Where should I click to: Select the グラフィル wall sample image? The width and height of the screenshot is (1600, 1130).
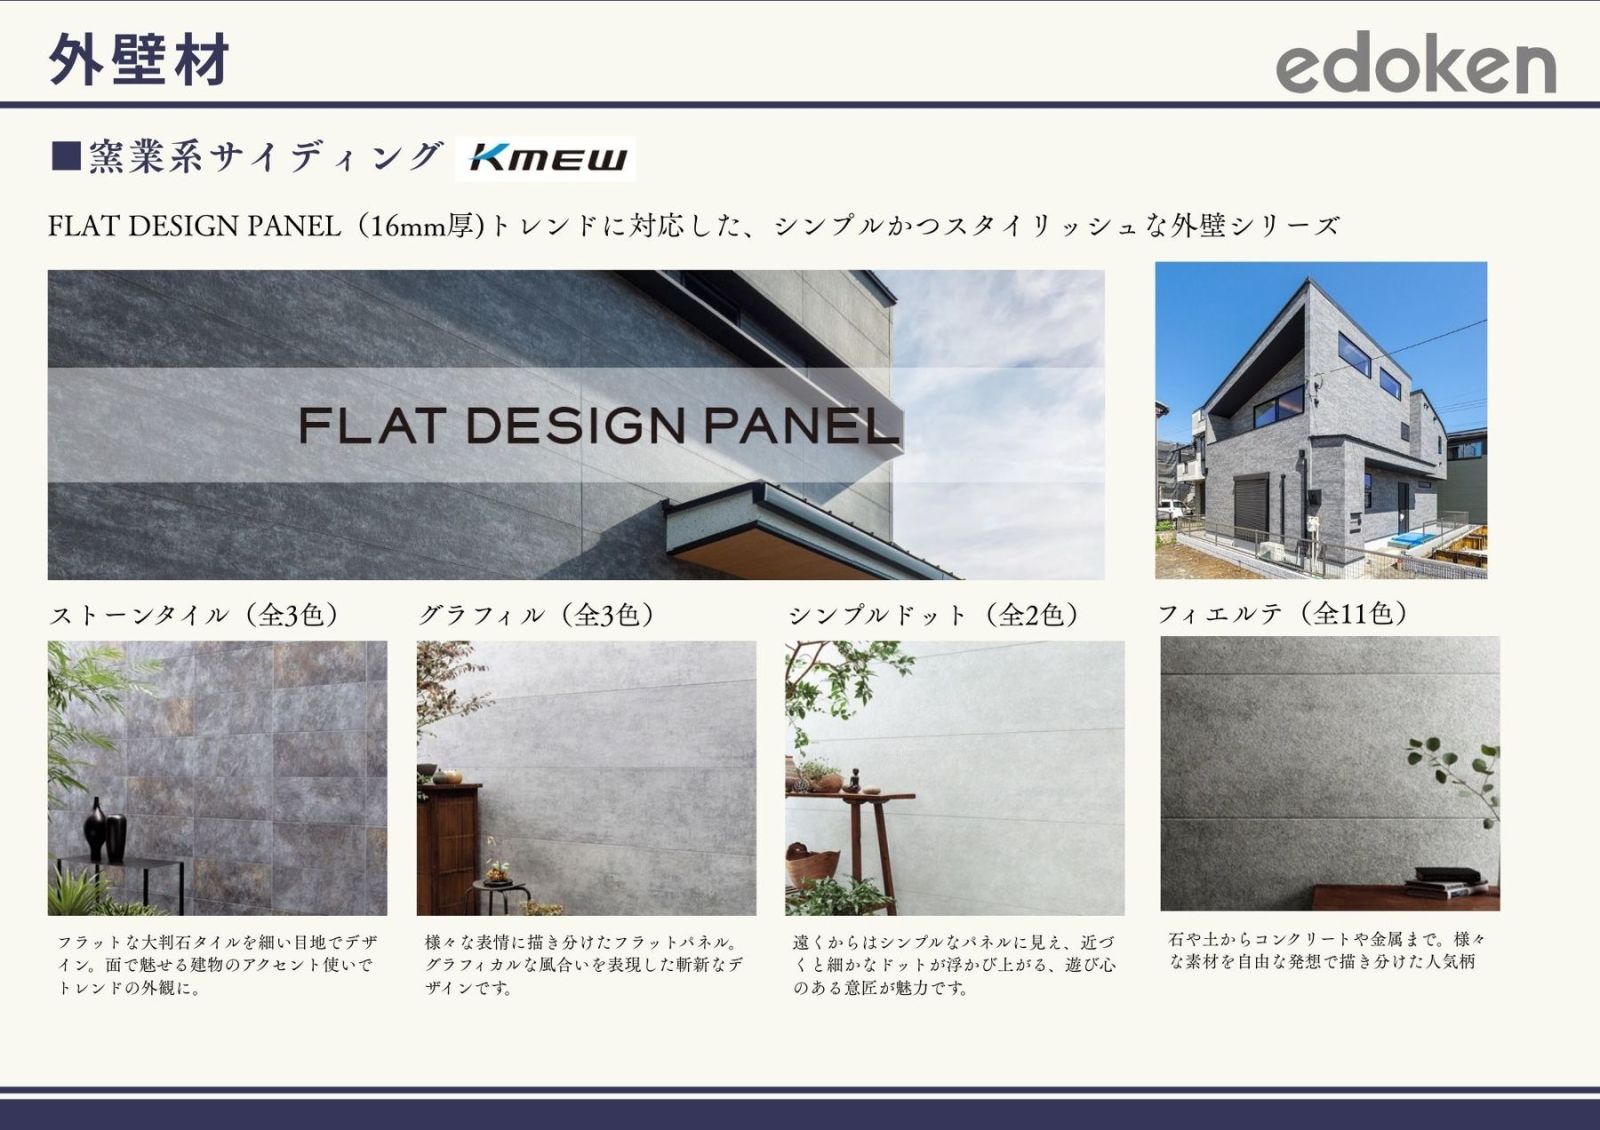pos(586,778)
